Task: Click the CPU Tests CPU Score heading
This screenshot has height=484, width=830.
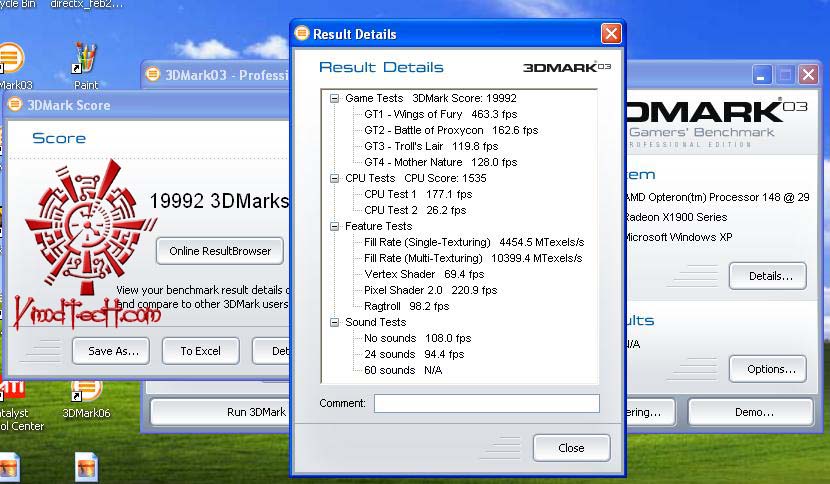Action: [x=416, y=178]
